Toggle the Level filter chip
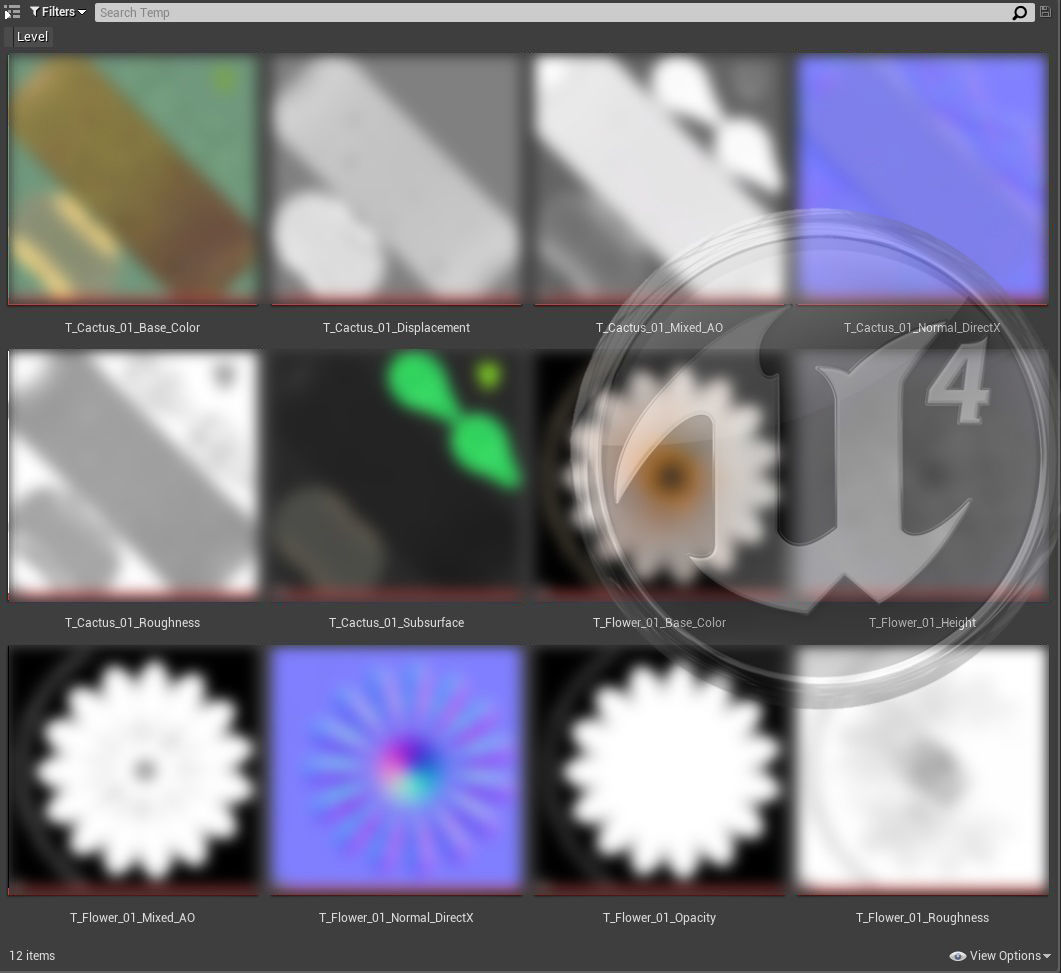The width and height of the screenshot is (1061, 973). coord(27,37)
